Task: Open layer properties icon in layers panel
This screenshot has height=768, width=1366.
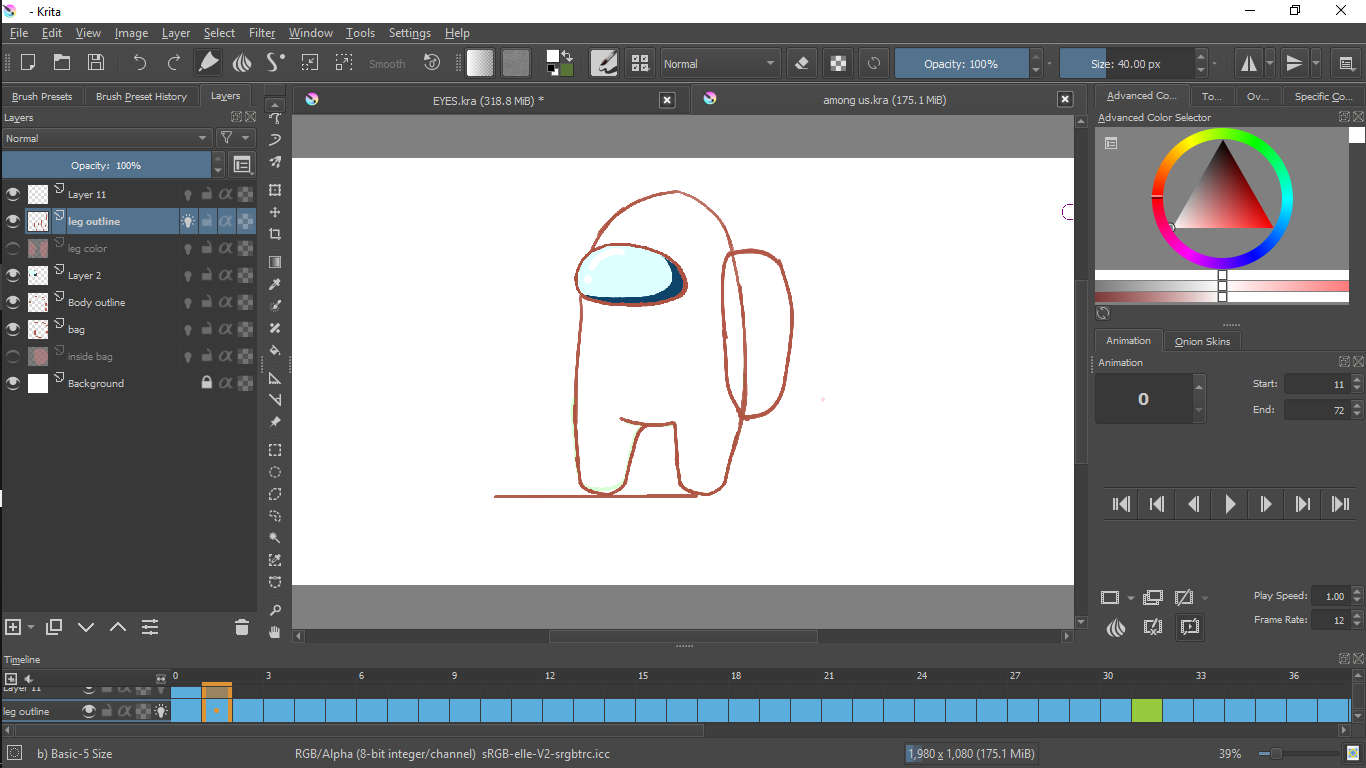Action: 150,627
